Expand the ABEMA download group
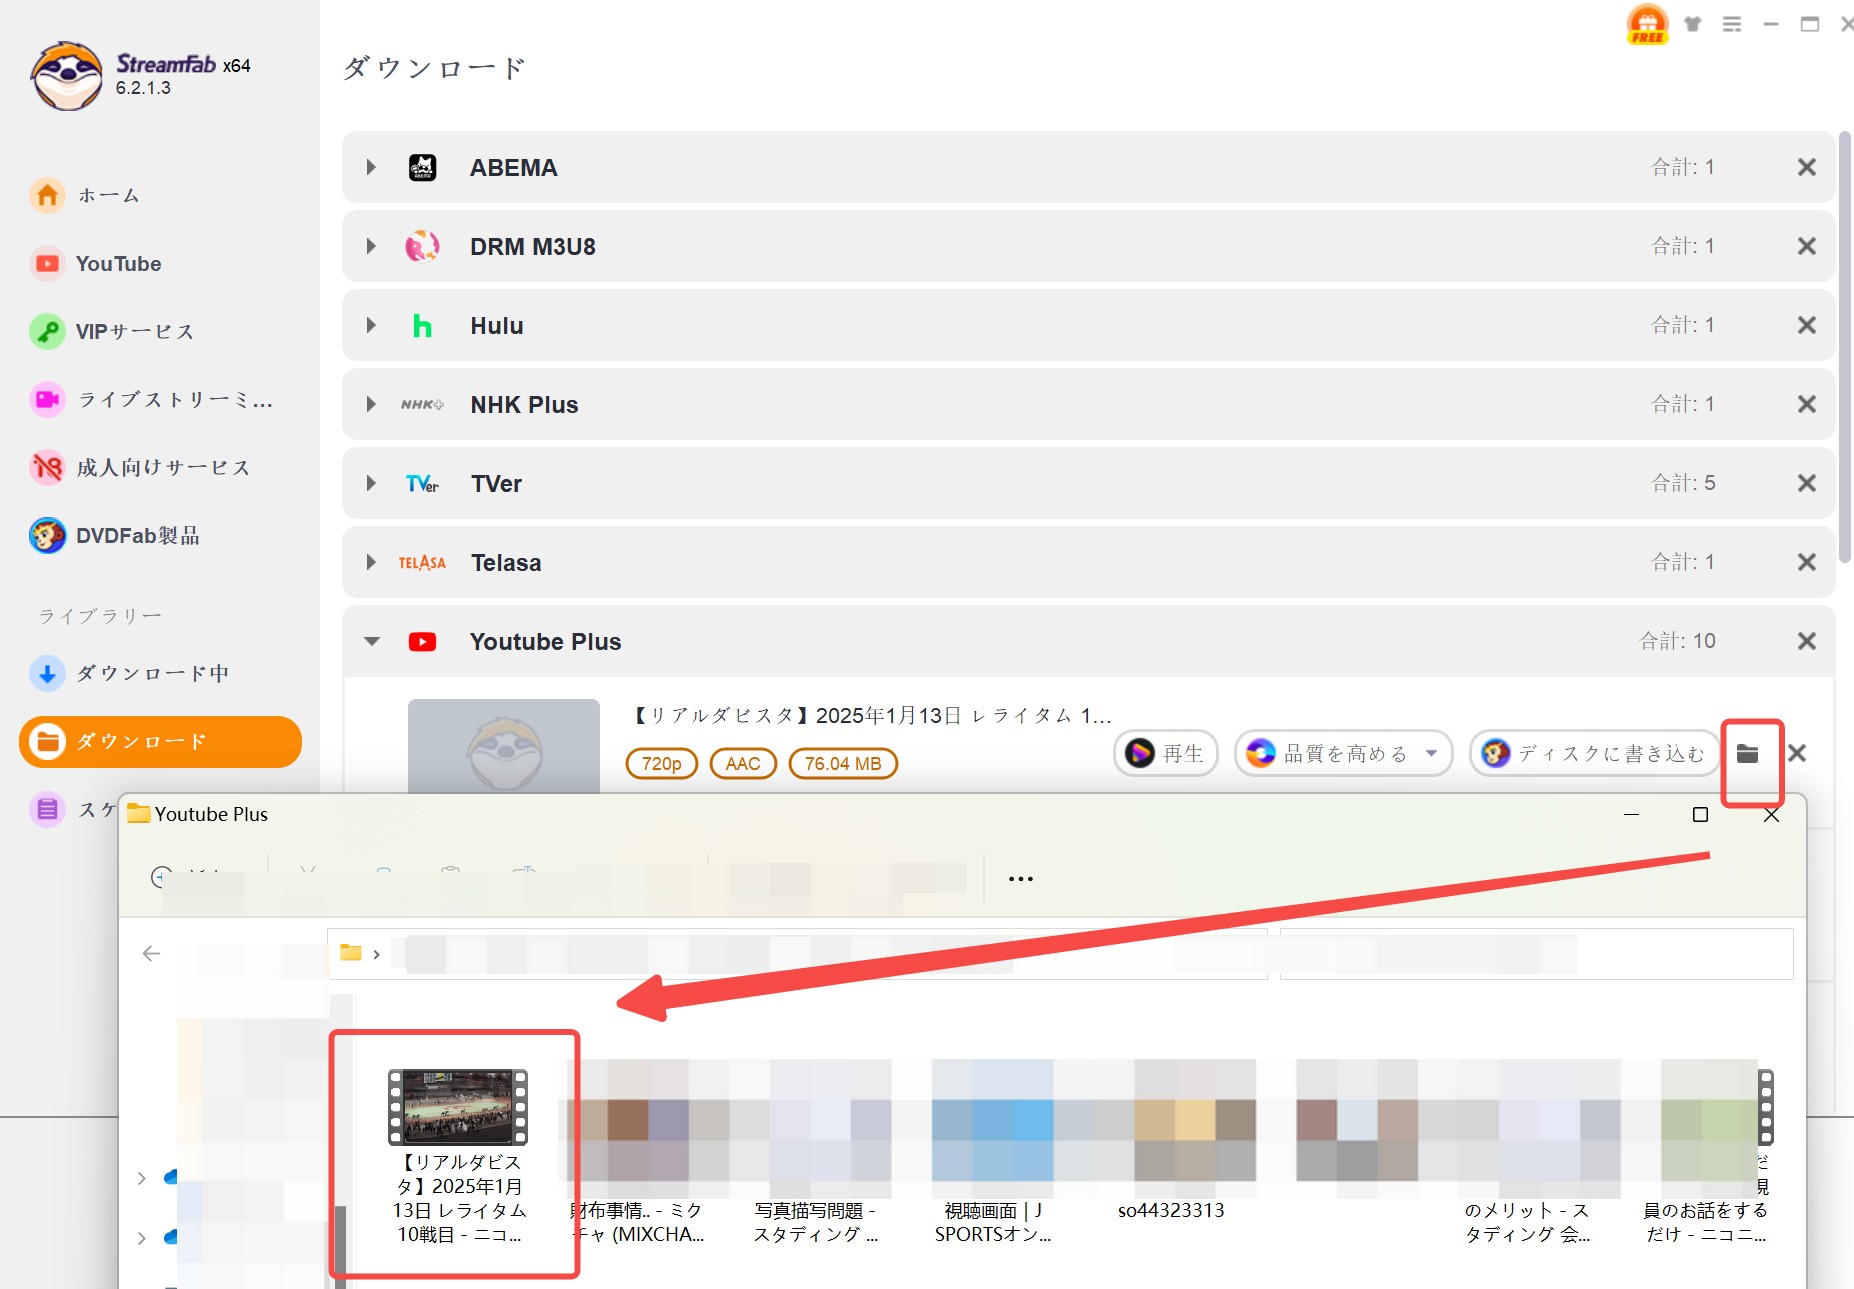The height and width of the screenshot is (1289, 1854). 371,167
